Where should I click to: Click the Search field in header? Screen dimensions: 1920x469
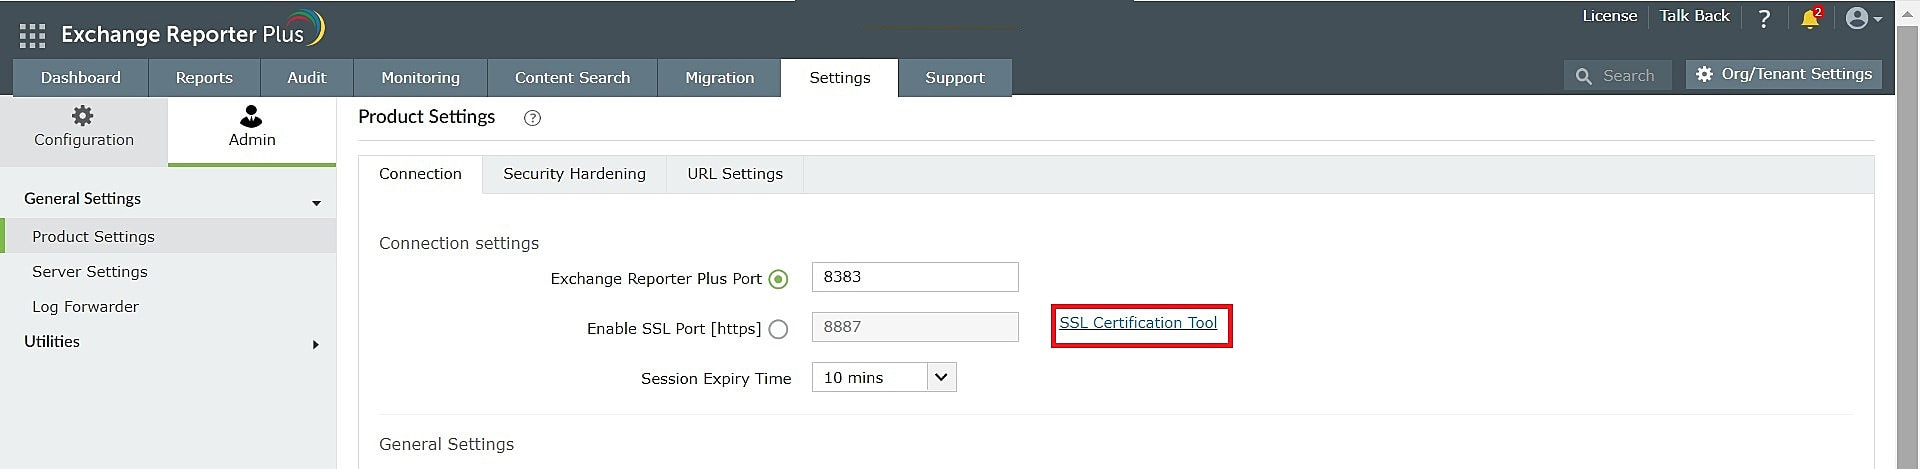[1617, 76]
